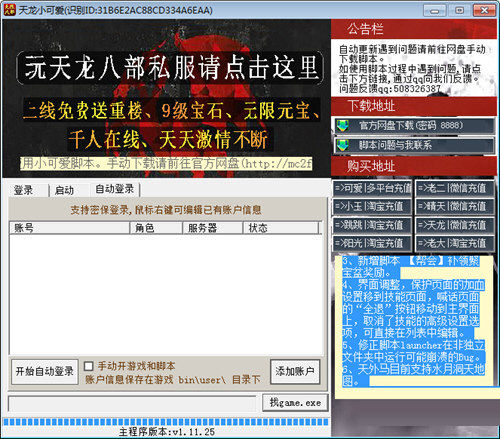Click the blue progress bar at bottom
Screen dimensions: 500x439
[x=166, y=422]
